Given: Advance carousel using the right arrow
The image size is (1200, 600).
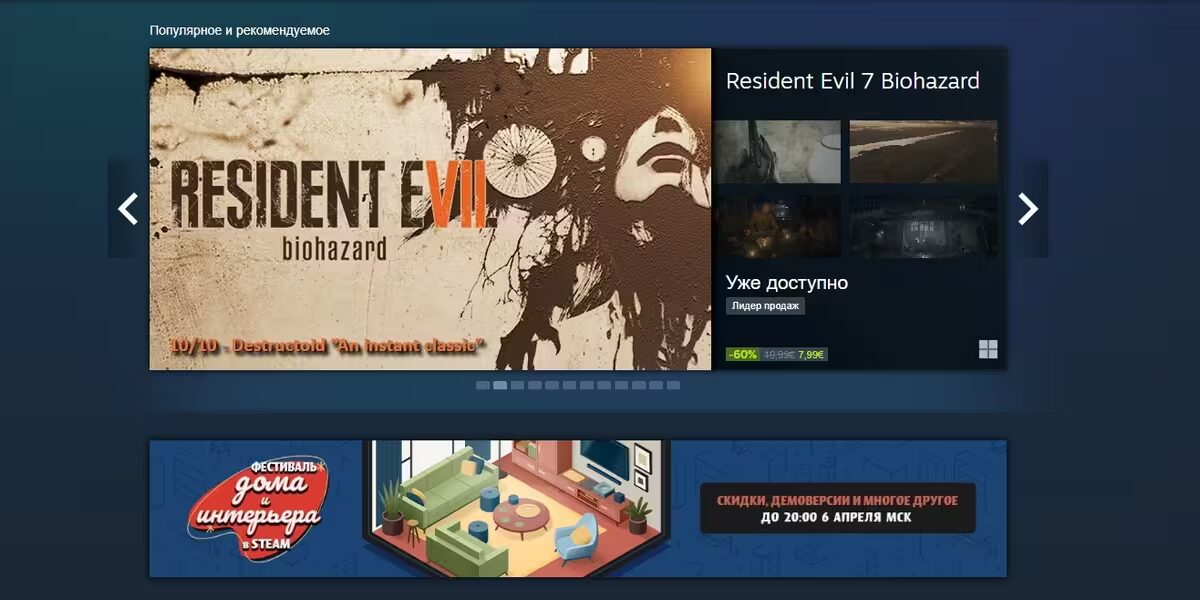Looking at the screenshot, I should (x=1029, y=209).
